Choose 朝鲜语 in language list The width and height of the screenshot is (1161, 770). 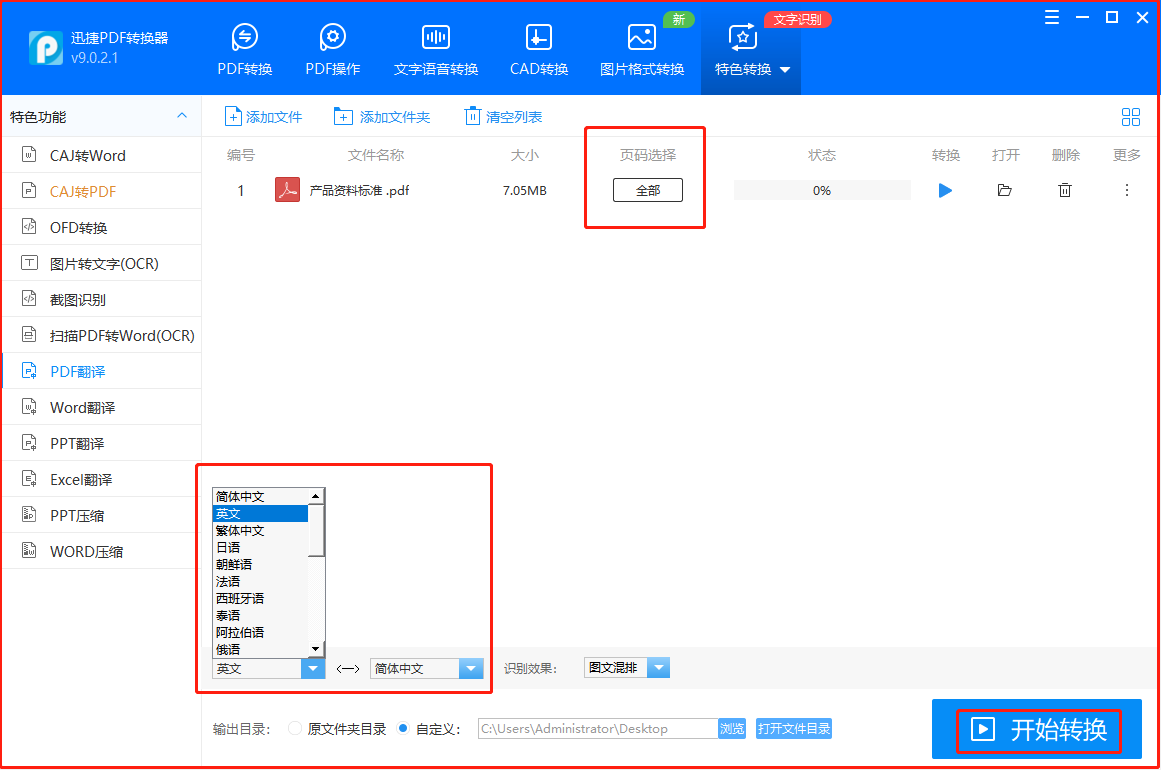tap(260, 564)
